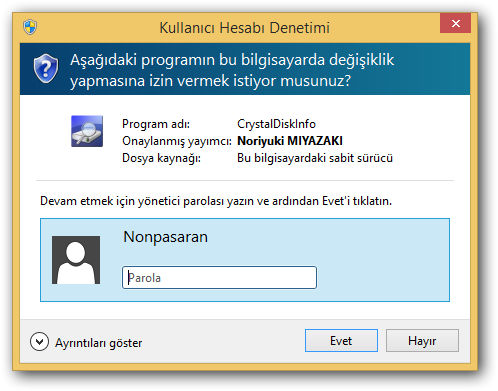The width and height of the screenshot is (498, 391).
Task: Confirm with the Evet button
Action: (x=341, y=341)
